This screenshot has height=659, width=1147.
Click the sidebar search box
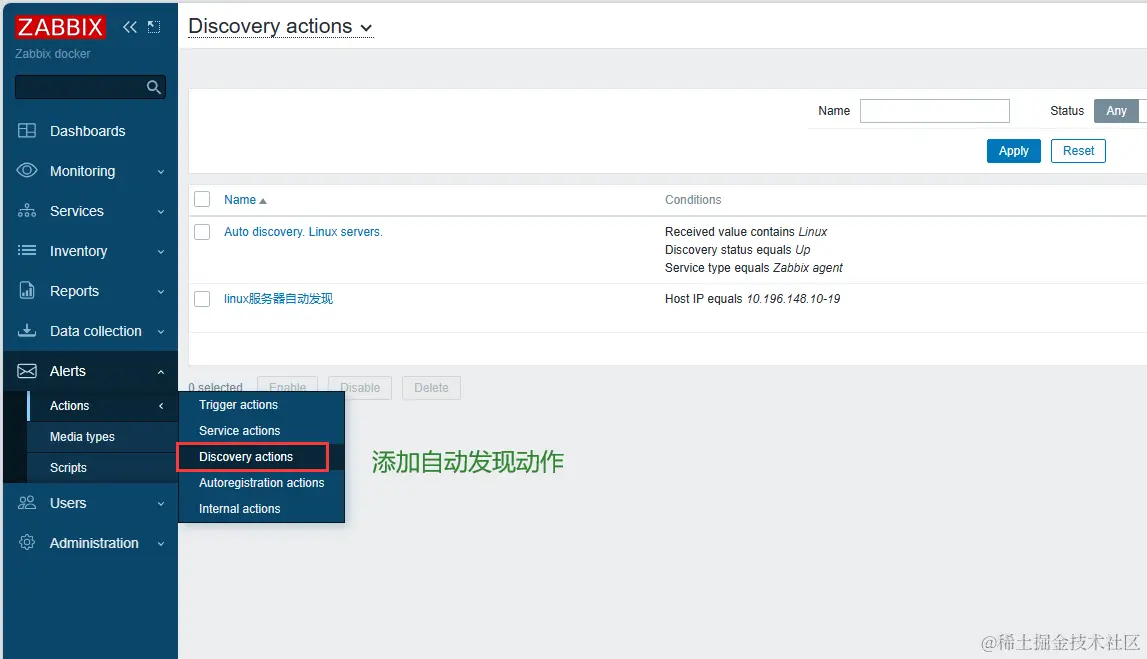click(90, 87)
